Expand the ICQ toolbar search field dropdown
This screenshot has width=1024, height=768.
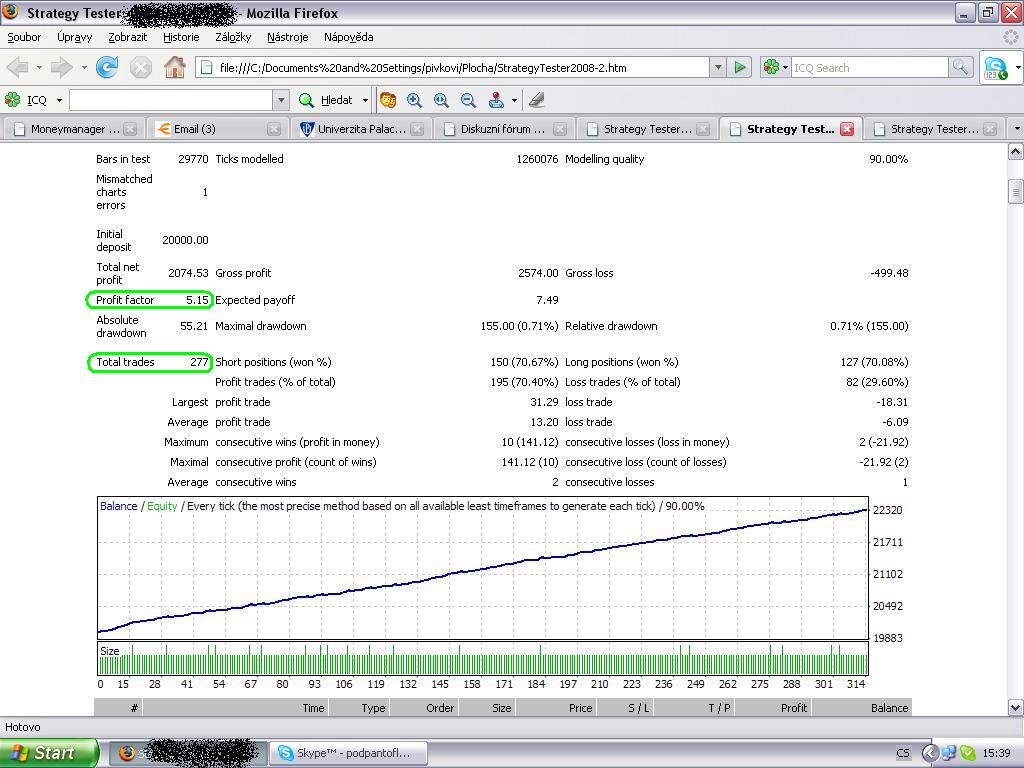281,100
